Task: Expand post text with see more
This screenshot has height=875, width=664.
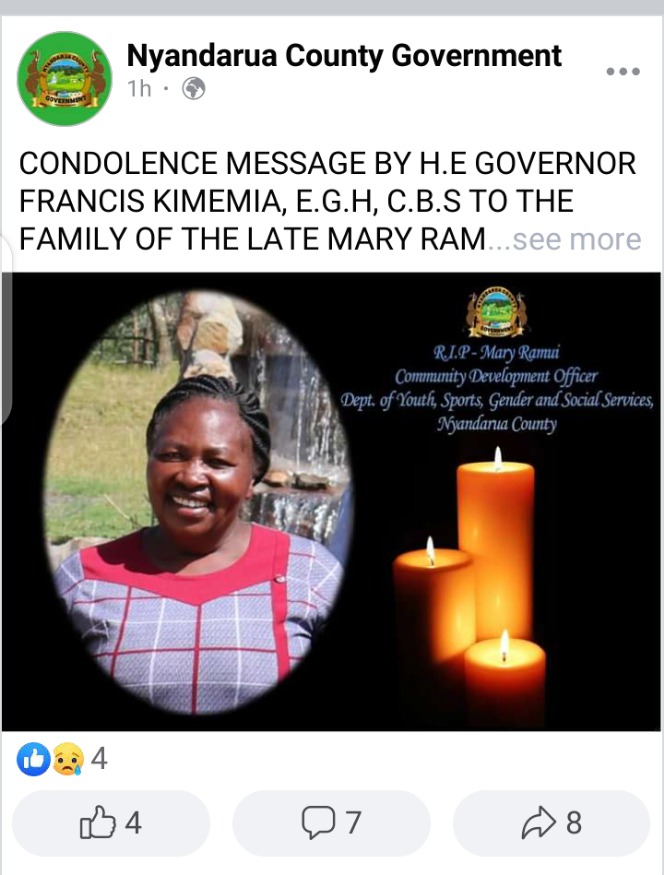Action: [x=577, y=239]
